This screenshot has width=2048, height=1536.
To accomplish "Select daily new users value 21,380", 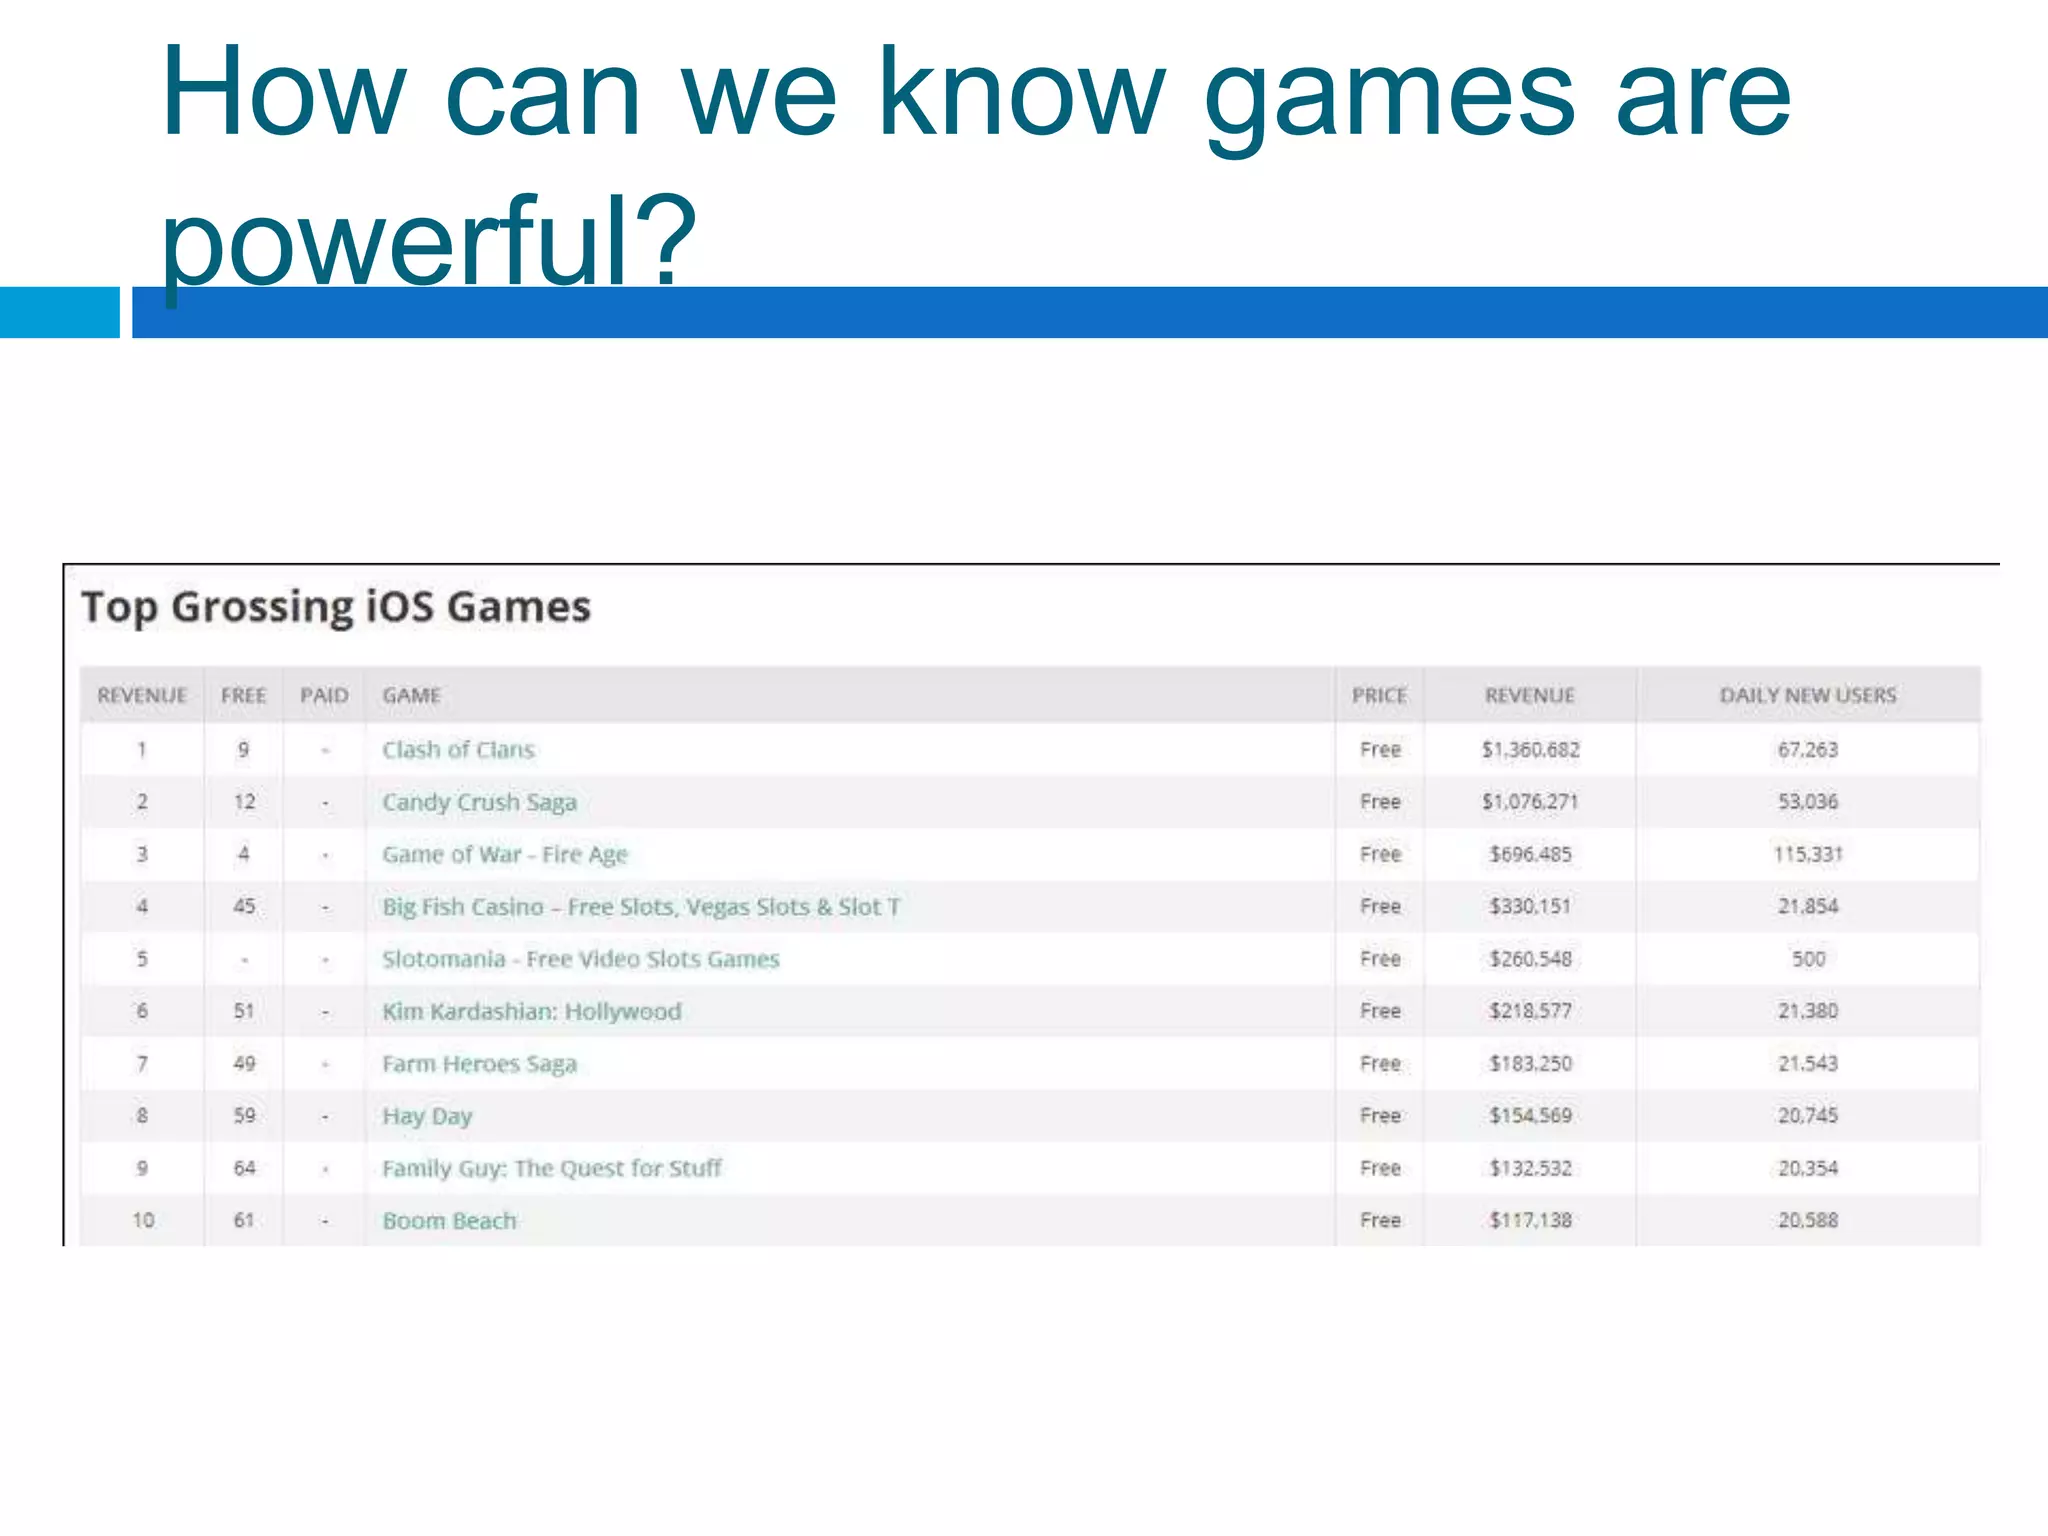I will 1808,1011.
